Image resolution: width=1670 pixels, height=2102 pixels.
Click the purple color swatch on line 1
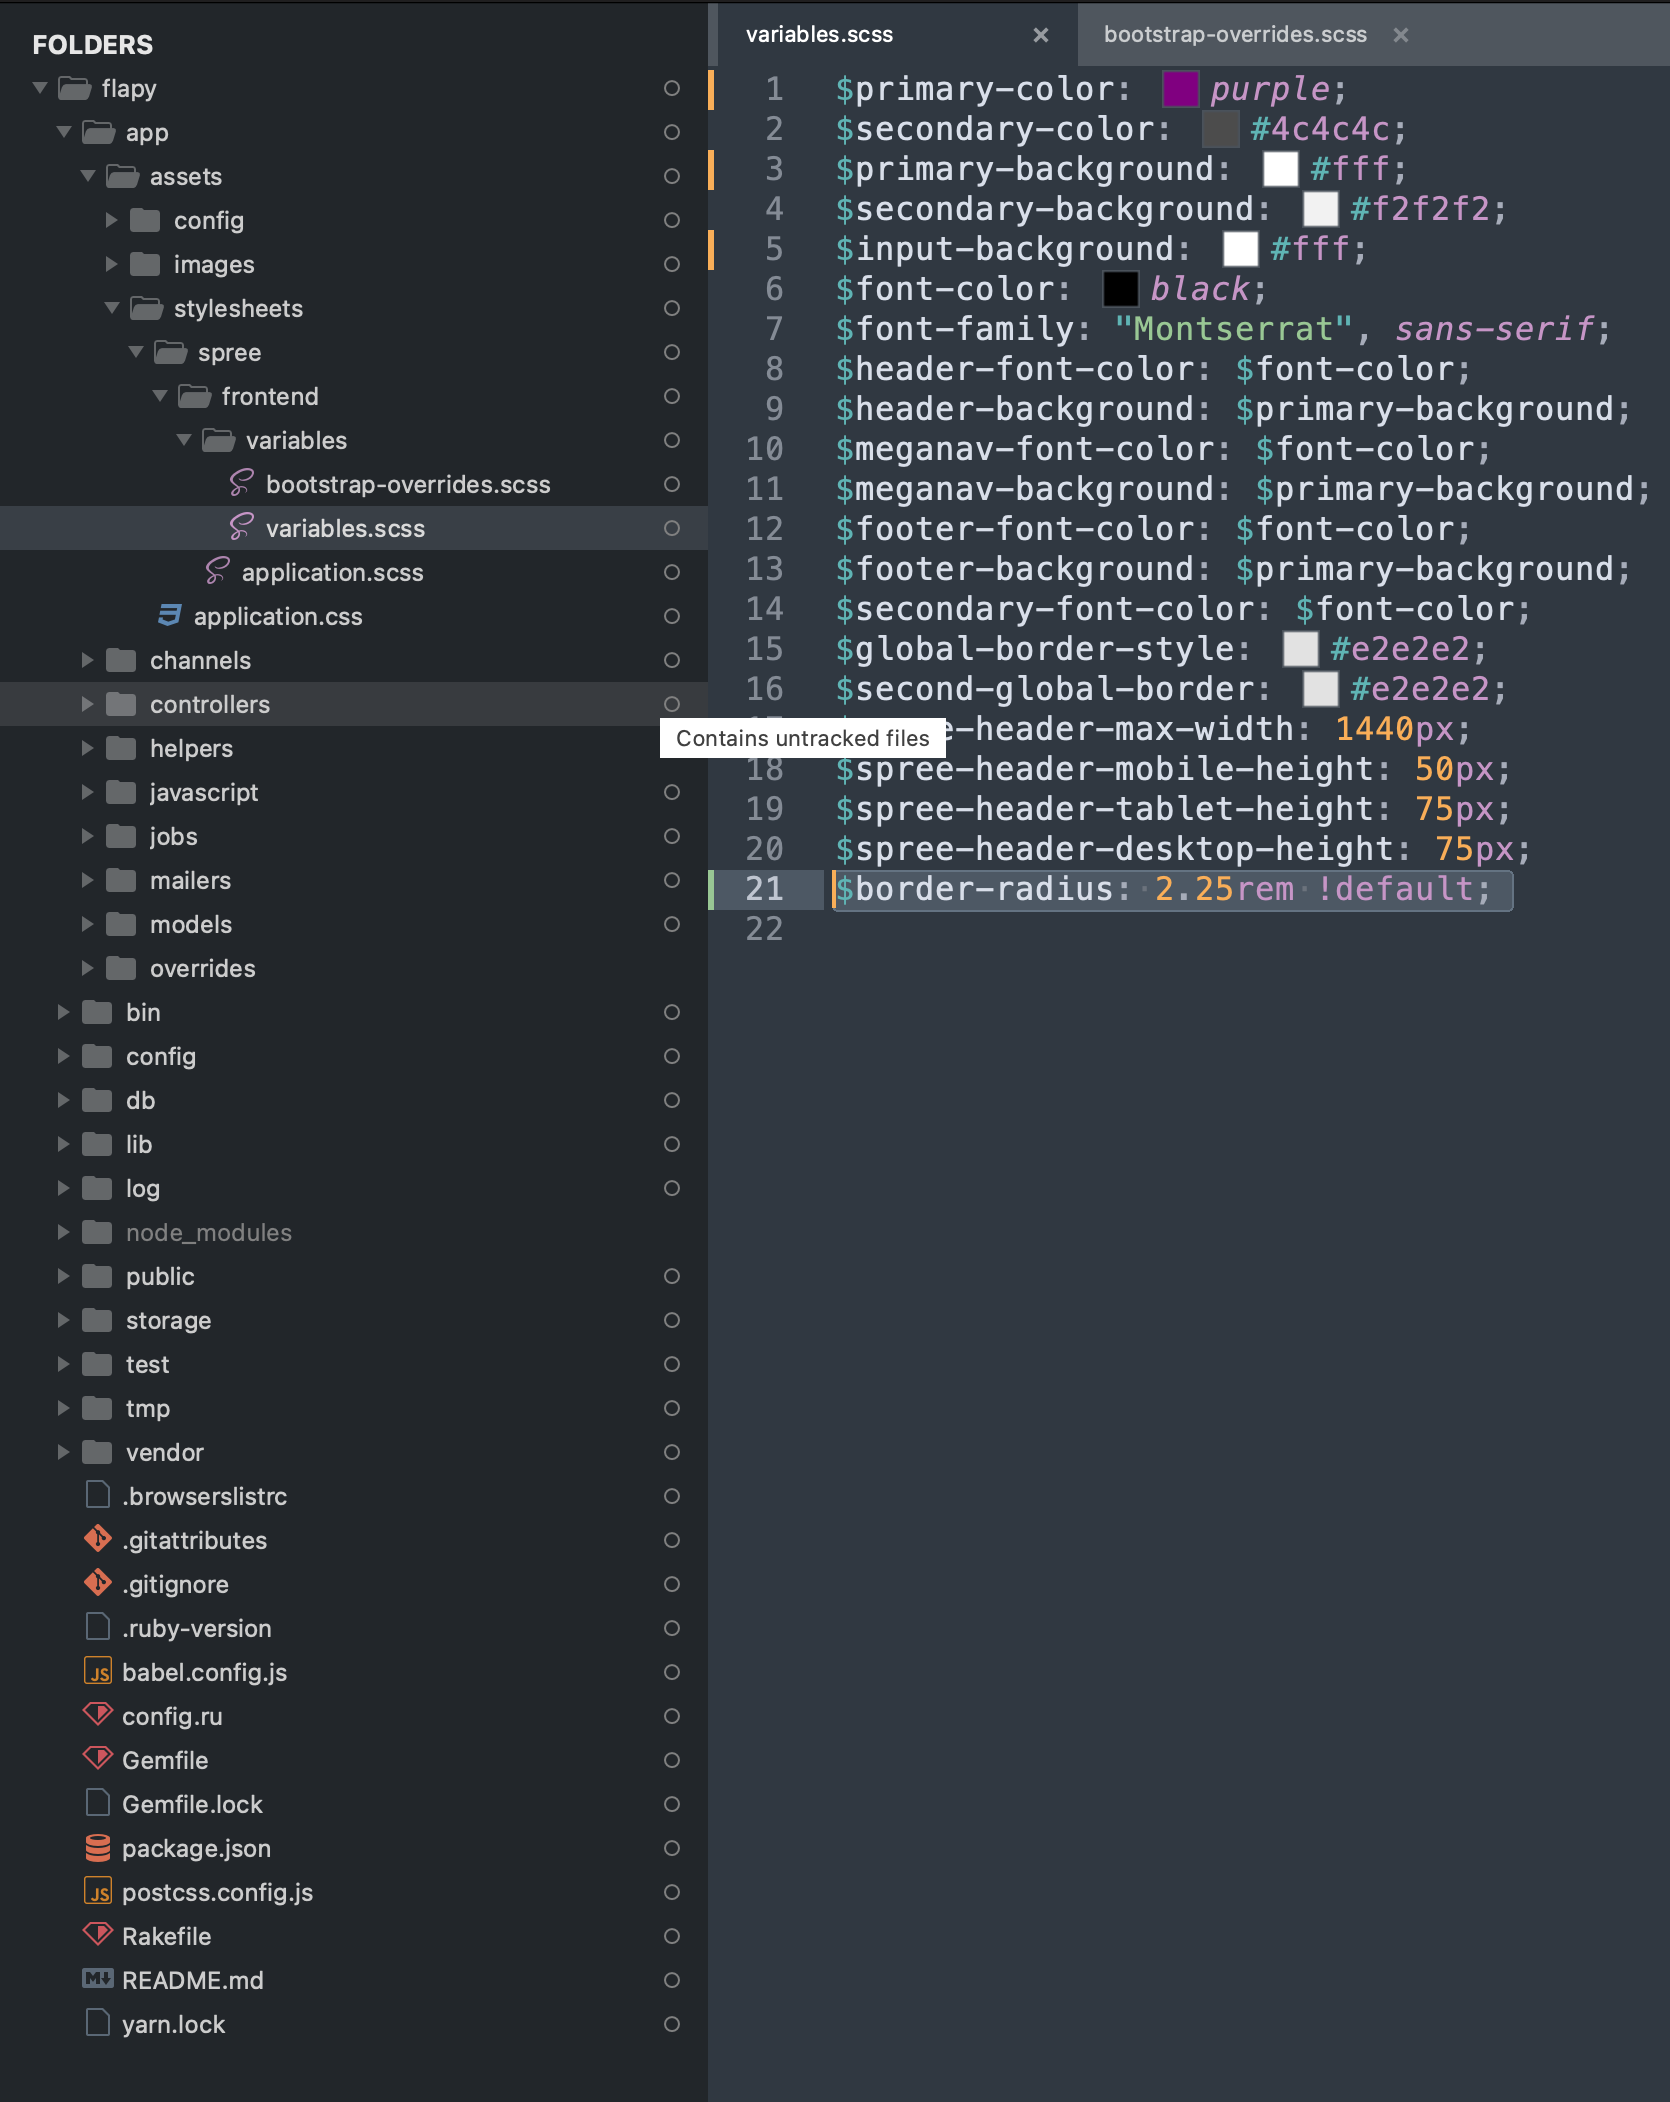1183,88
